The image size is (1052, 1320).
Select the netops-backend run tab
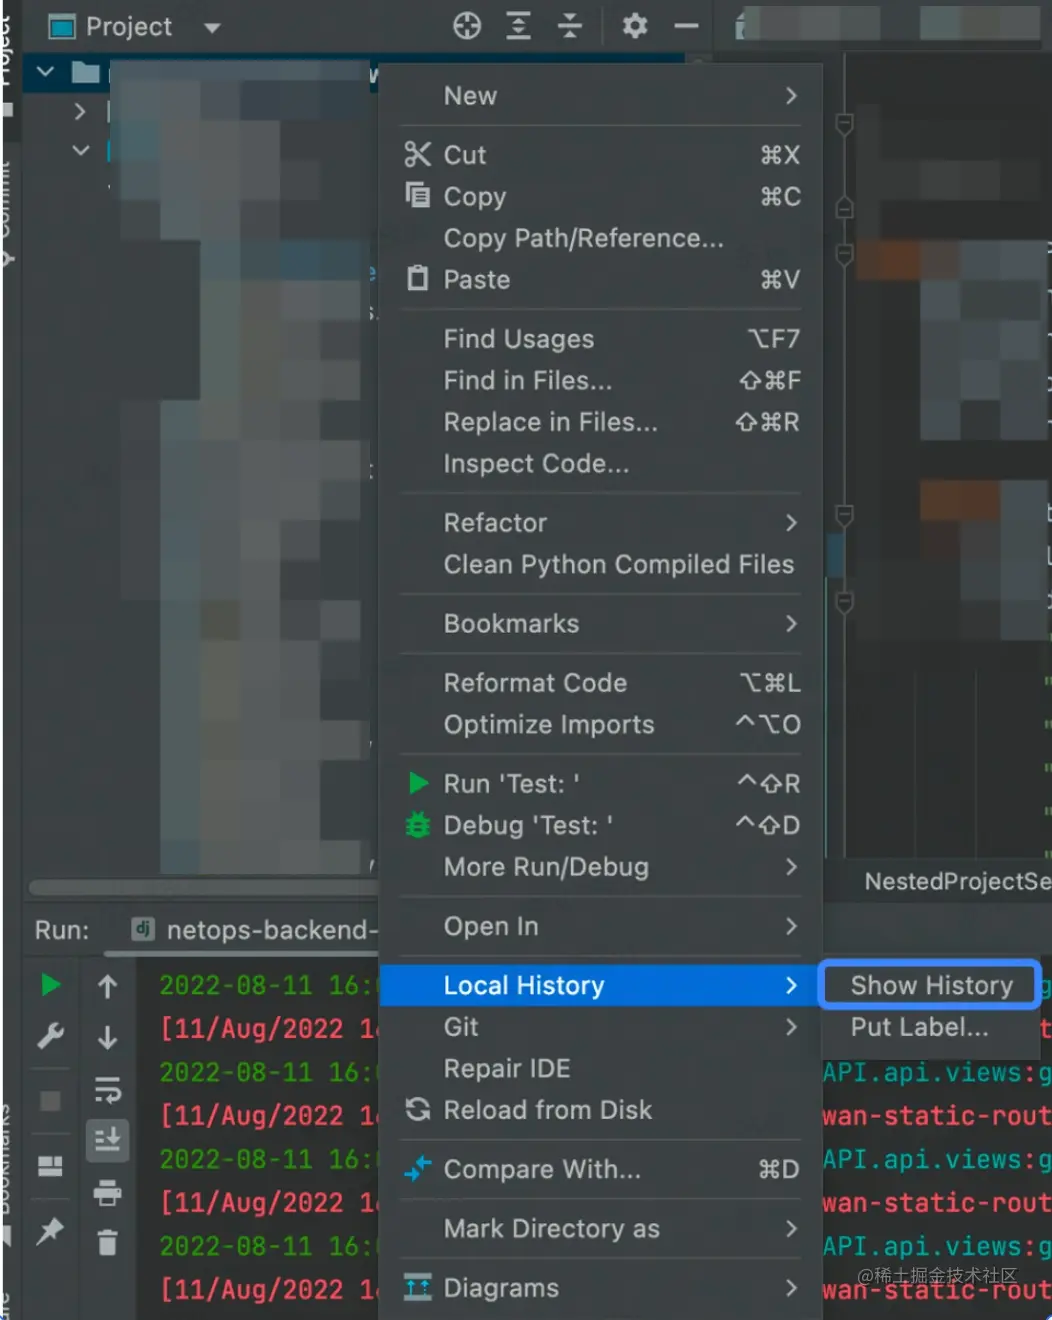(x=254, y=930)
